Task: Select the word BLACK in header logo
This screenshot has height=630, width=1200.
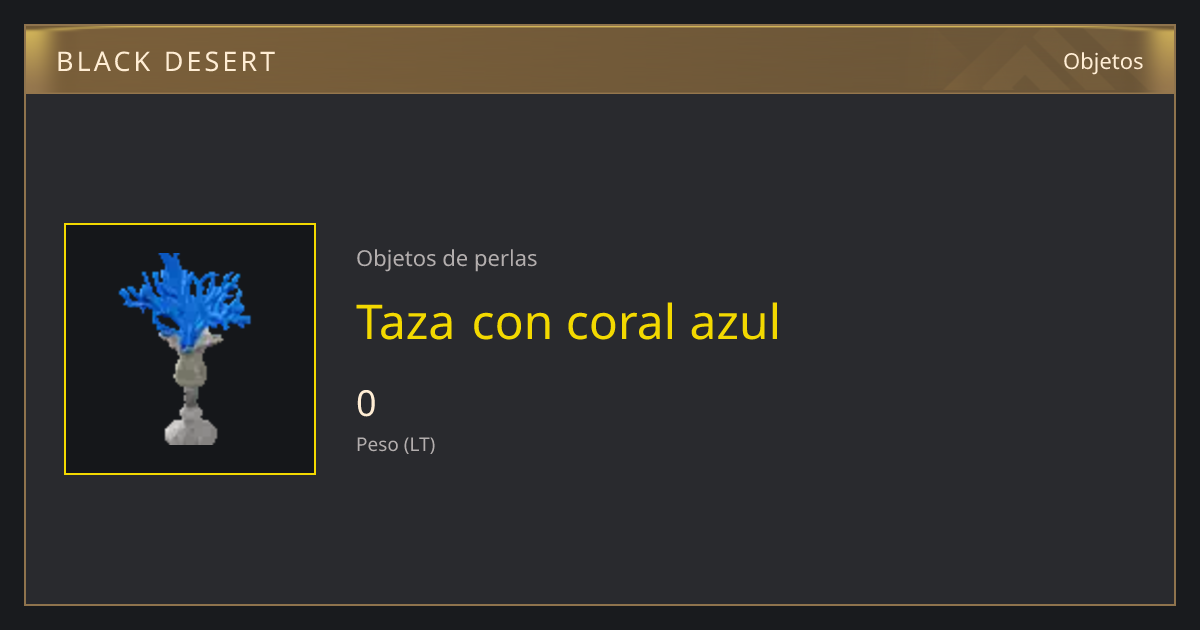Action: coord(103,62)
